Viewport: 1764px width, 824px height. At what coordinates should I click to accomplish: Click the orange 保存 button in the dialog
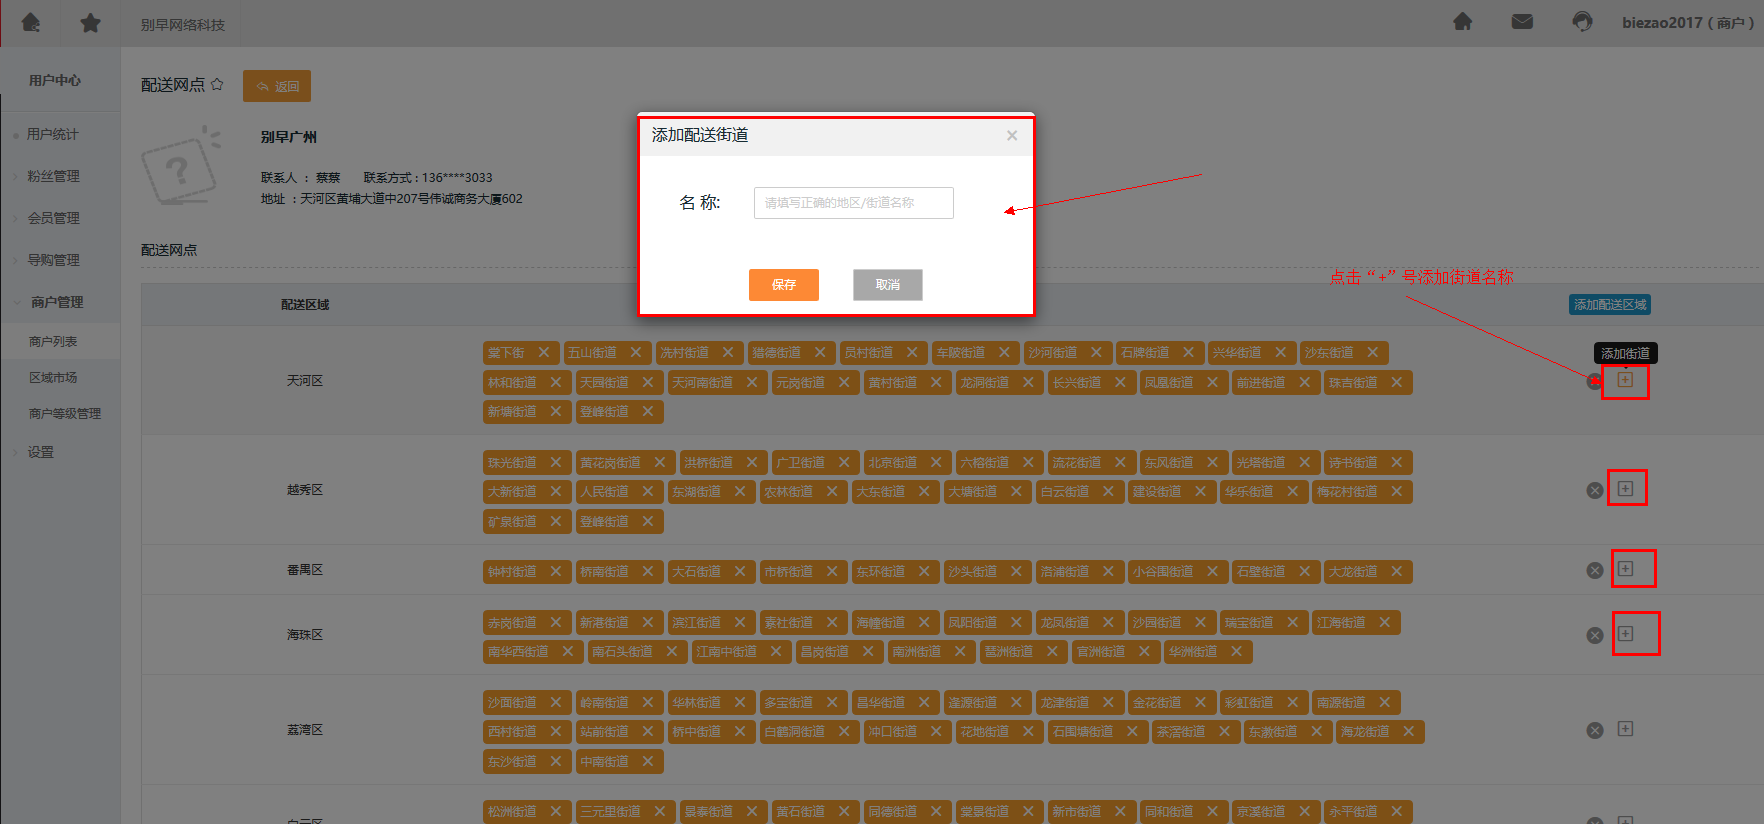[784, 285]
